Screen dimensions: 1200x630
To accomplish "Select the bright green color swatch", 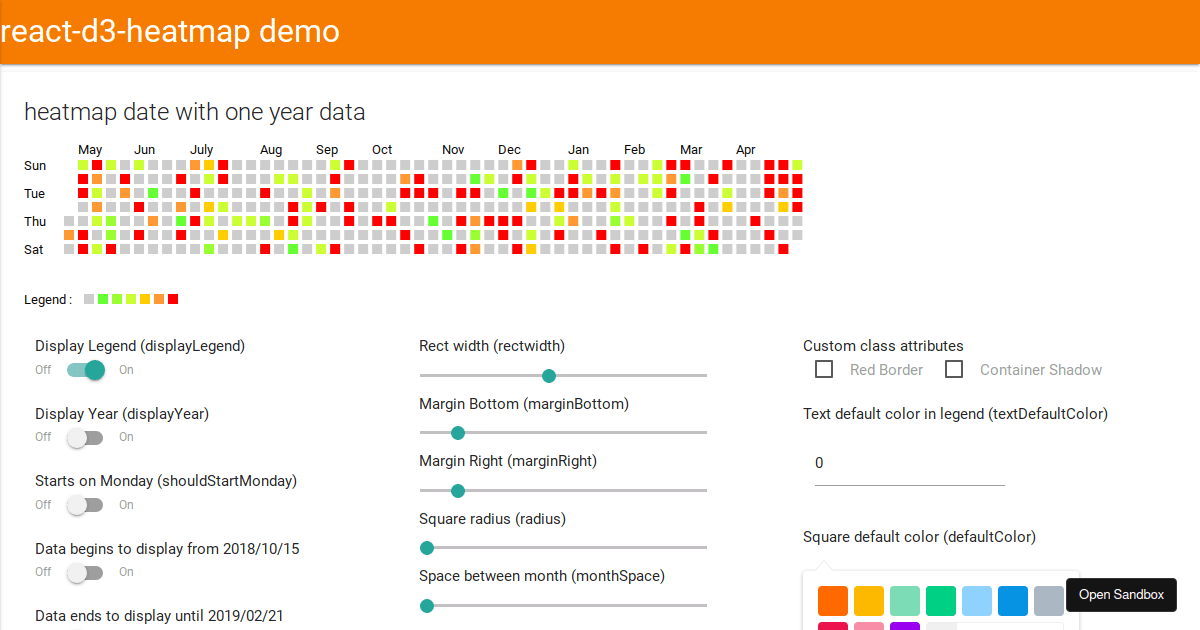I will pyautogui.click(x=941, y=600).
